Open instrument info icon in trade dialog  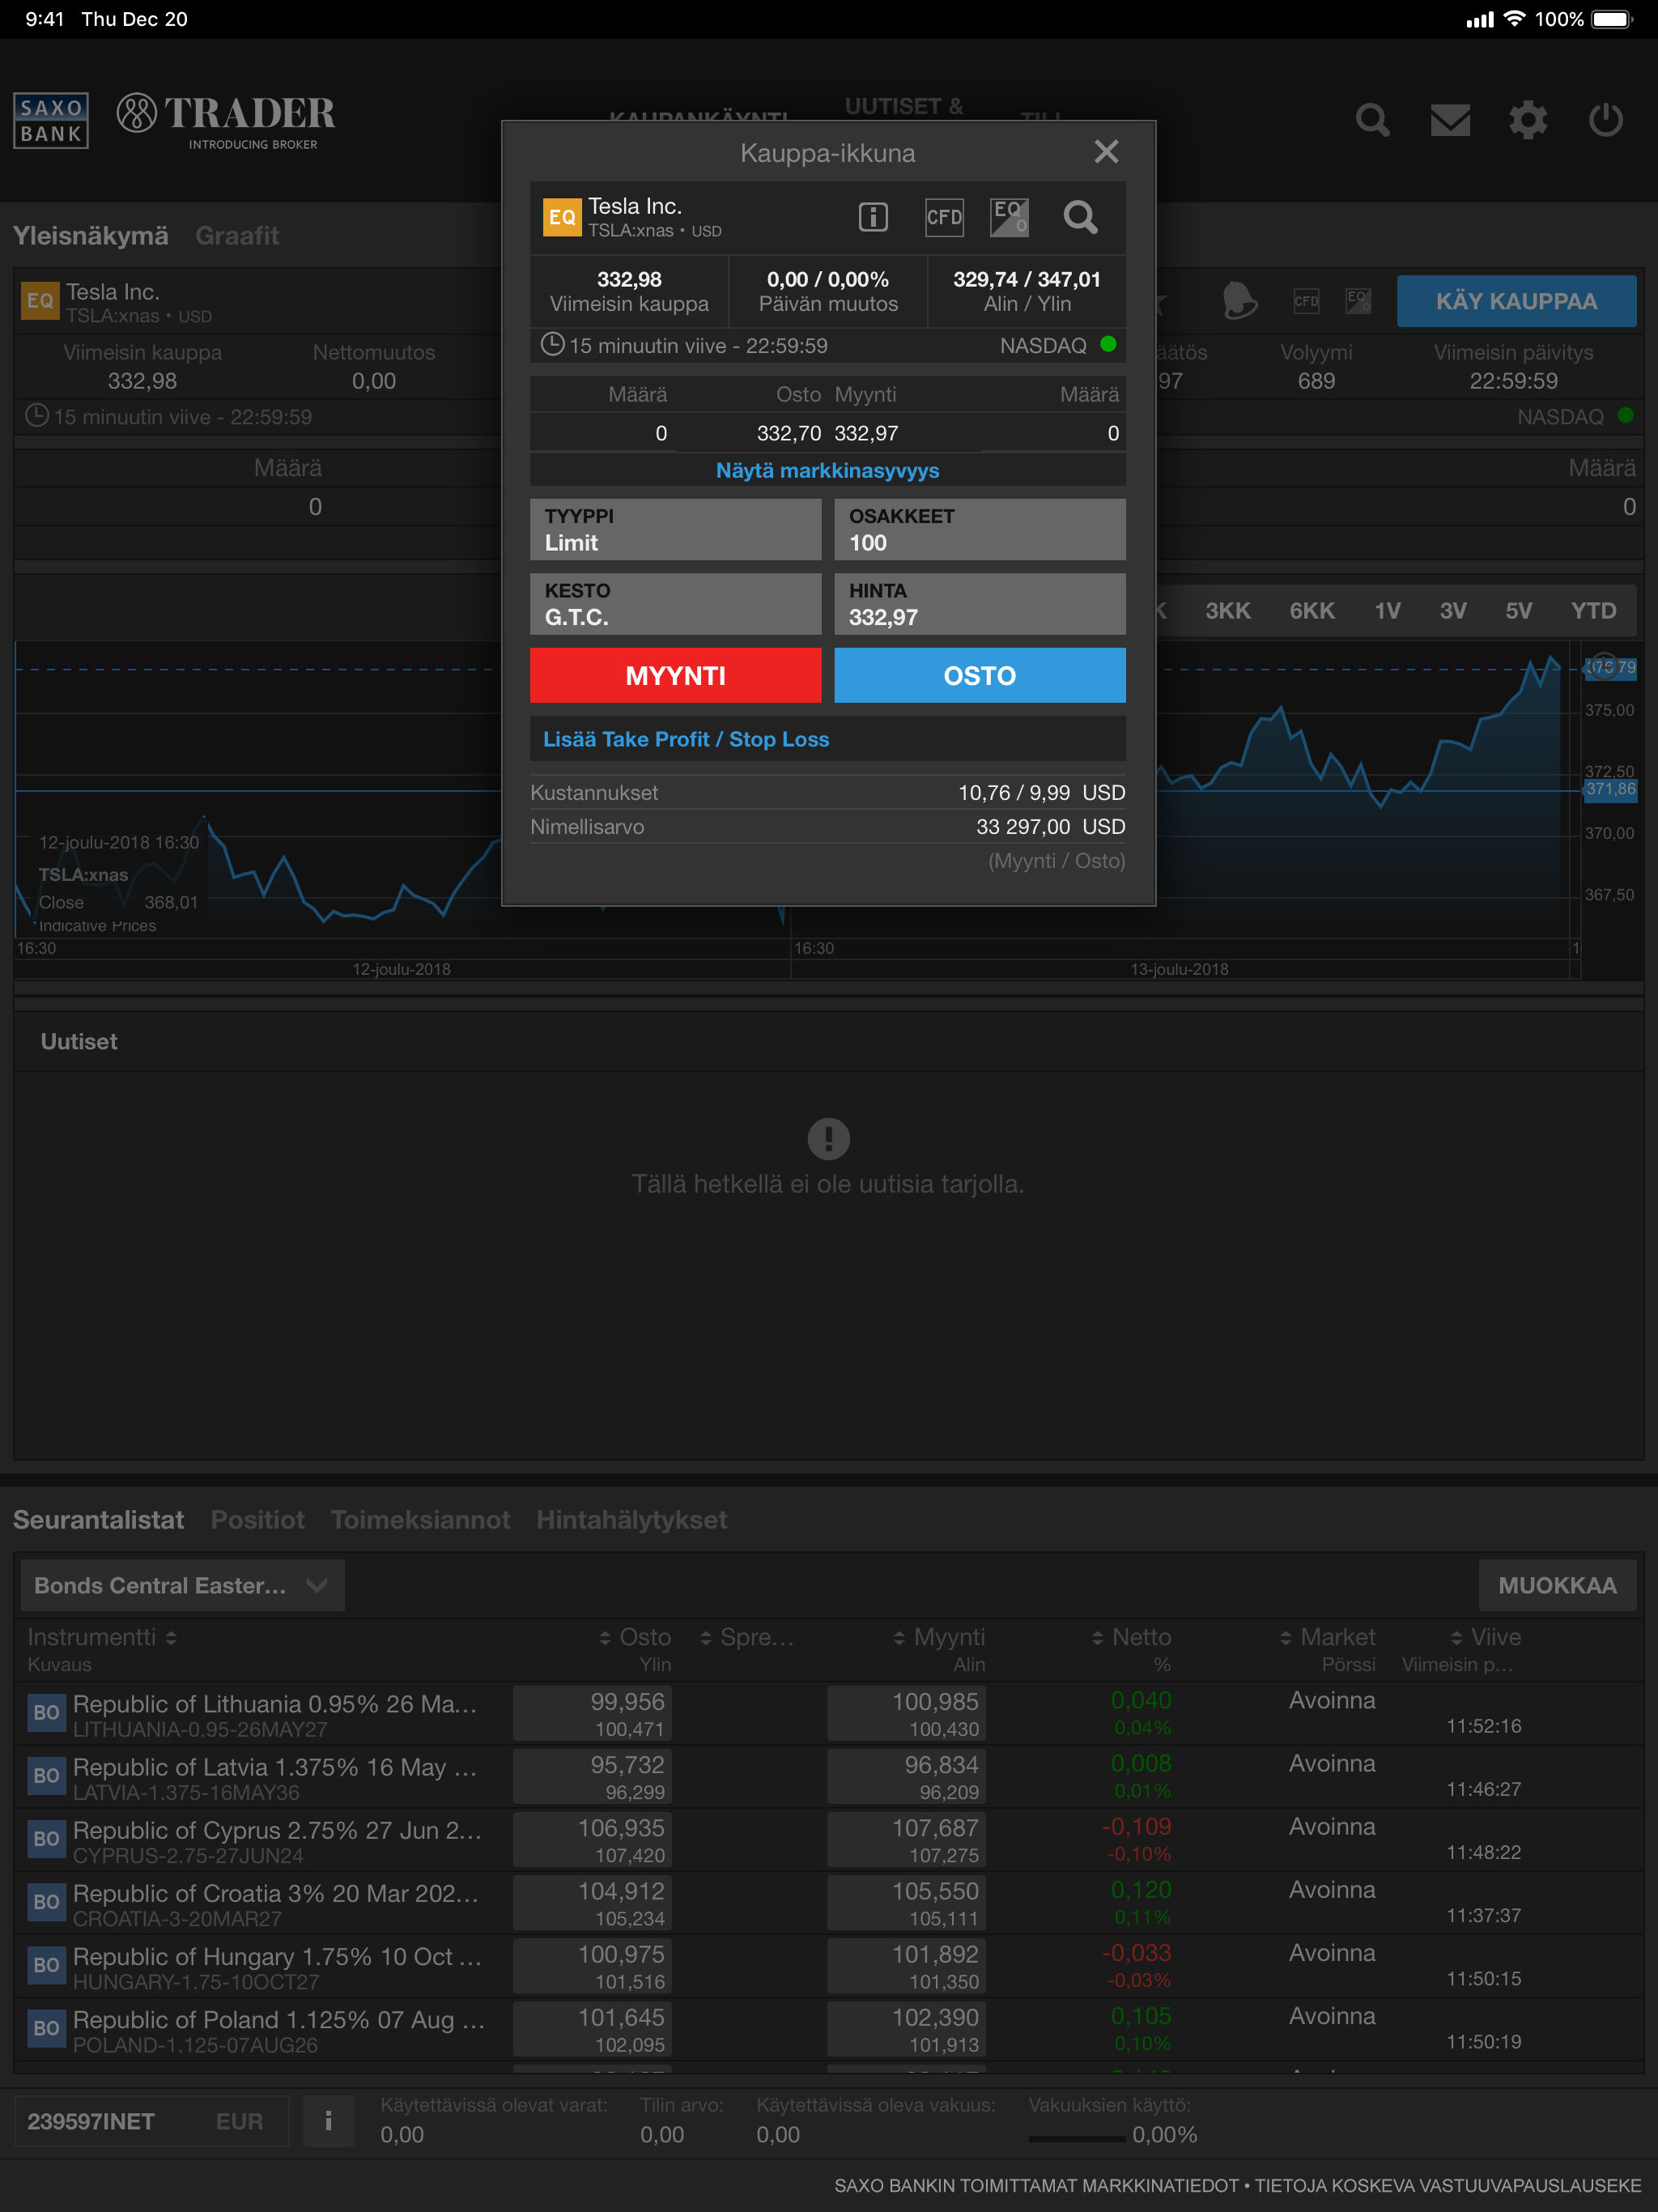point(873,217)
